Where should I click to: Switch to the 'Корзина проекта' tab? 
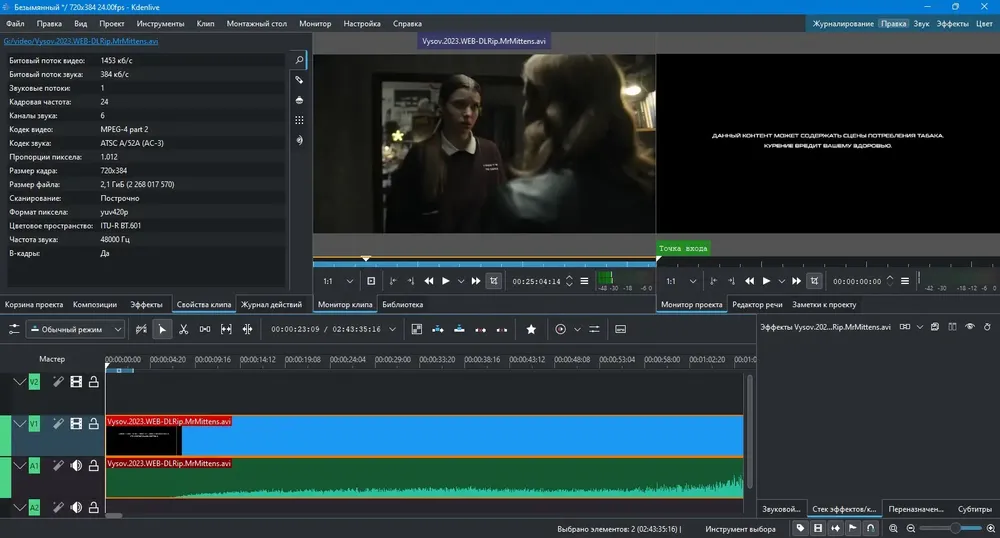(x=34, y=304)
